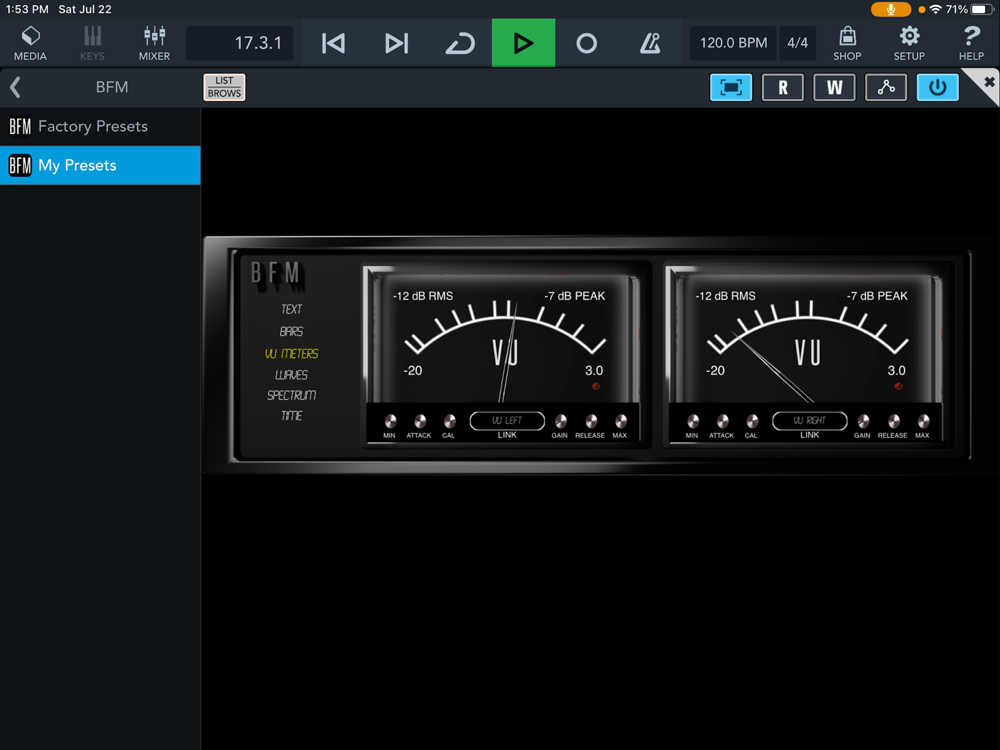Select the Waves display mode
The width and height of the screenshot is (1000, 750).
tap(291, 374)
